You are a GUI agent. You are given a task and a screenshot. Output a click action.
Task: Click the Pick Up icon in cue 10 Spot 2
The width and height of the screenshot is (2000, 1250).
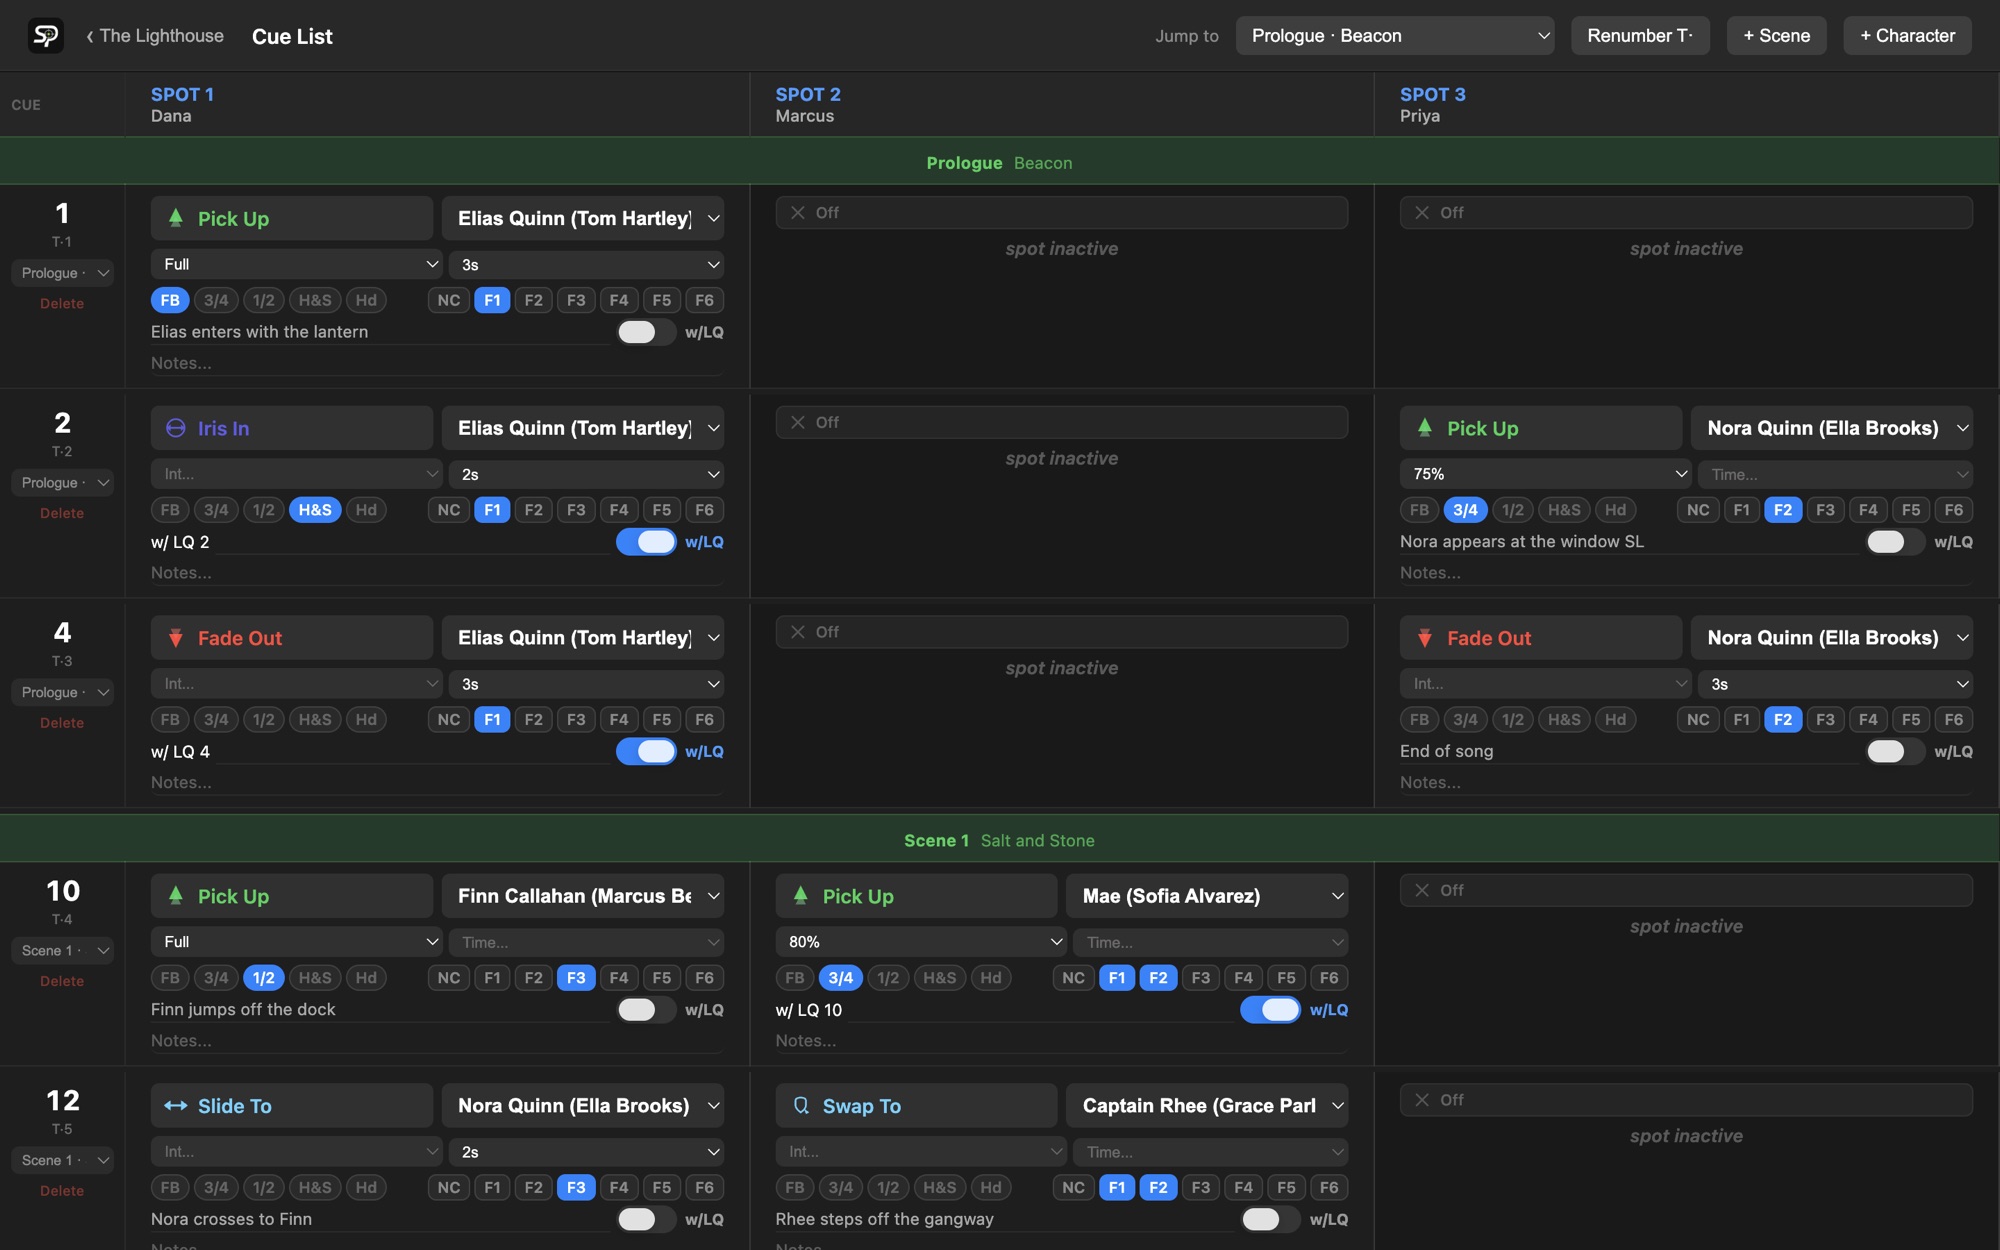click(801, 896)
